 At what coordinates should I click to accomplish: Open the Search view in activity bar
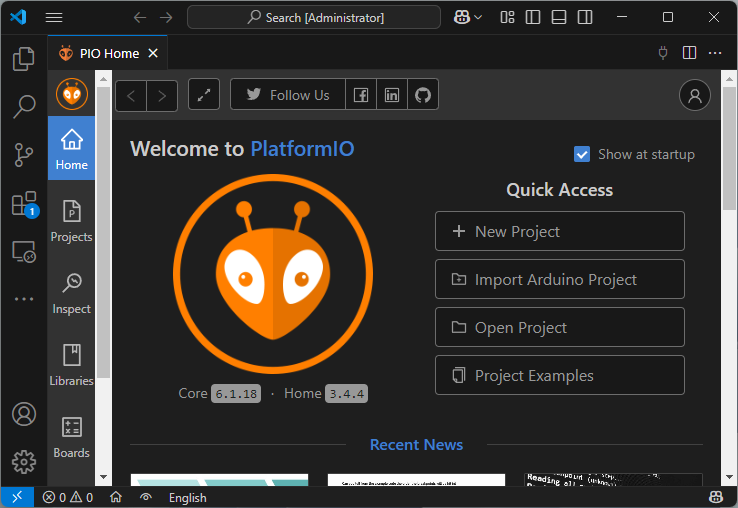pos(24,106)
